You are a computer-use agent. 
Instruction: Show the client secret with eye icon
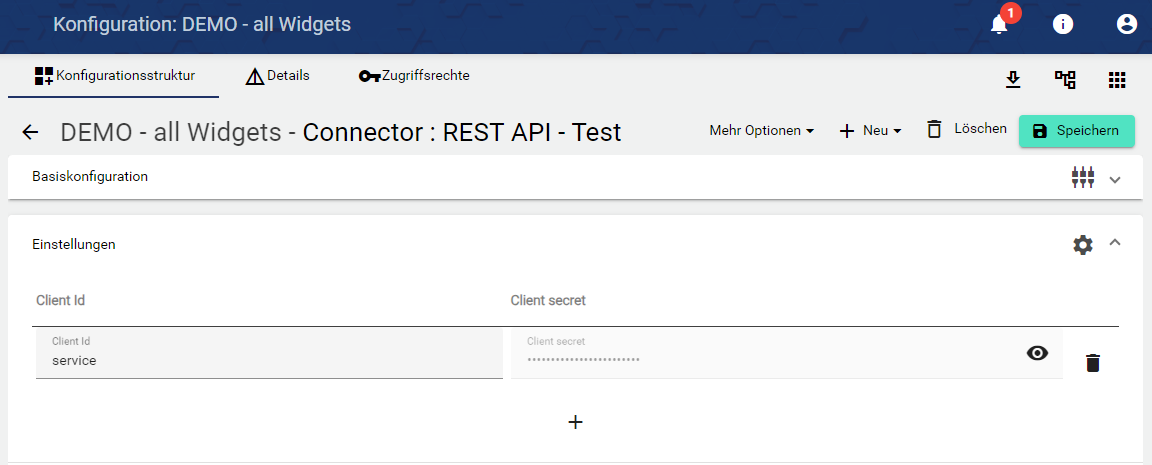point(1038,353)
